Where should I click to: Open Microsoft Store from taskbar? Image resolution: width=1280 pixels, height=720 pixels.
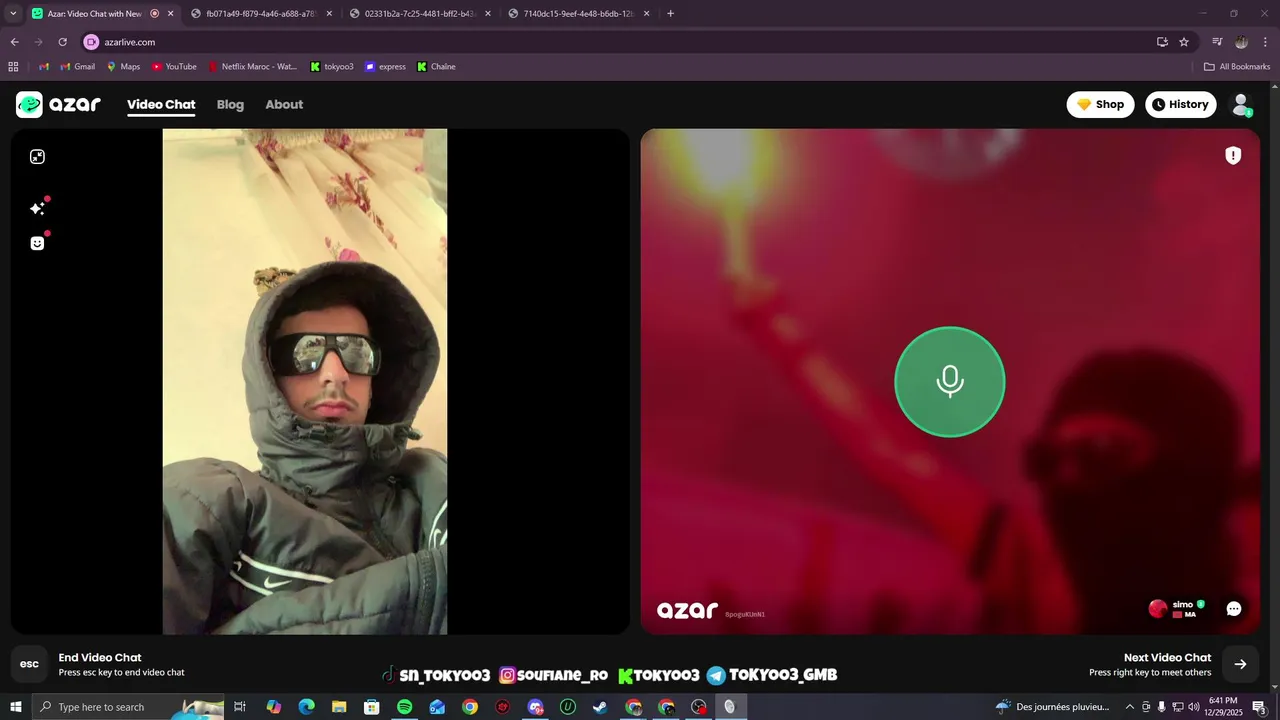pos(372,707)
